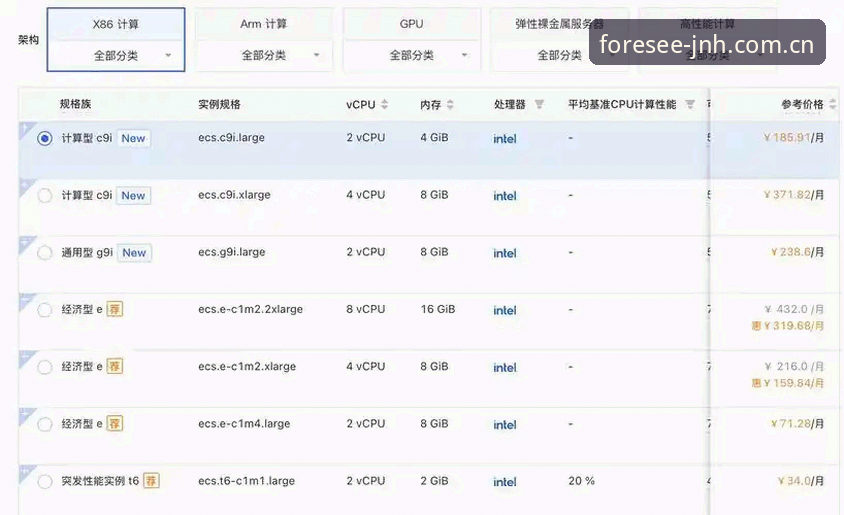Open 全部分类 dropdown under Arm 计算
The height and width of the screenshot is (515, 844).
(263, 55)
